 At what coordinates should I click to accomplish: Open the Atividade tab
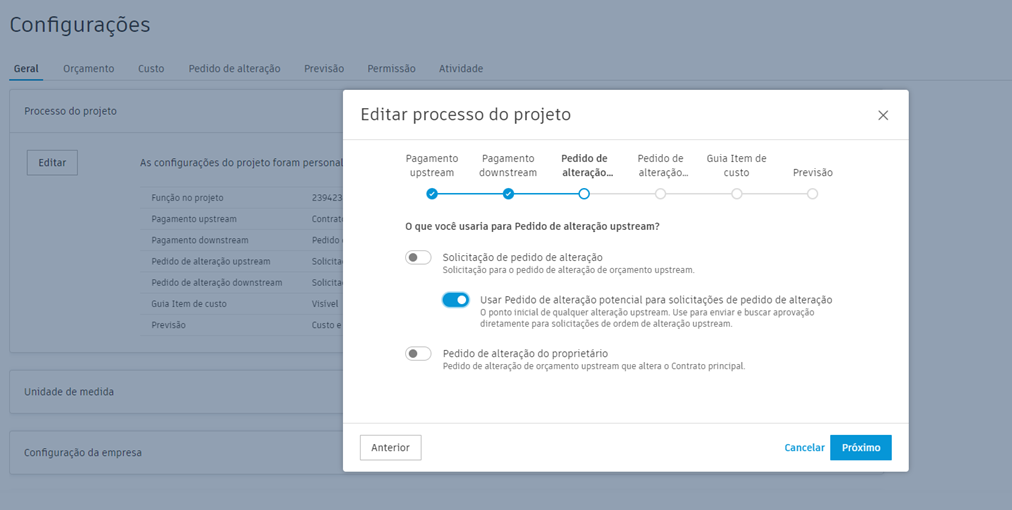(461, 68)
